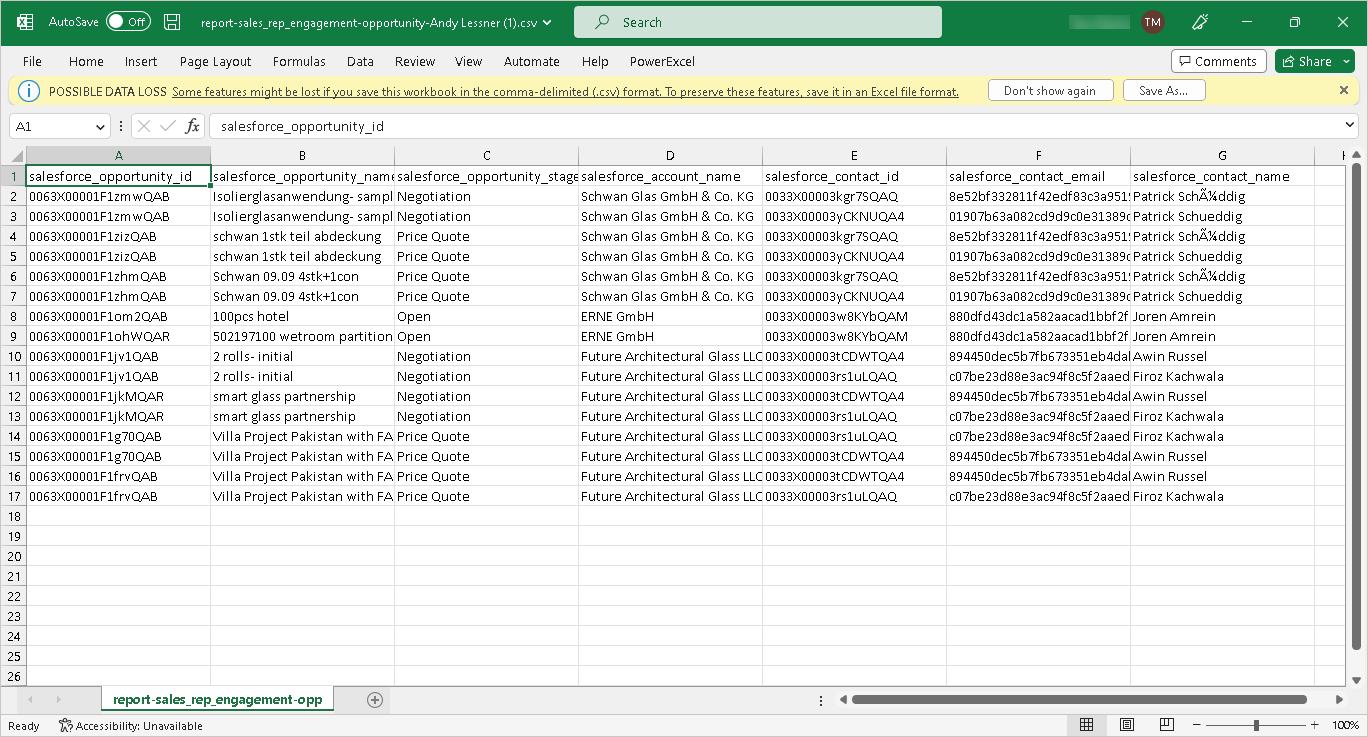Open the Data ribbon tab
1368x737 pixels.
(x=360, y=61)
